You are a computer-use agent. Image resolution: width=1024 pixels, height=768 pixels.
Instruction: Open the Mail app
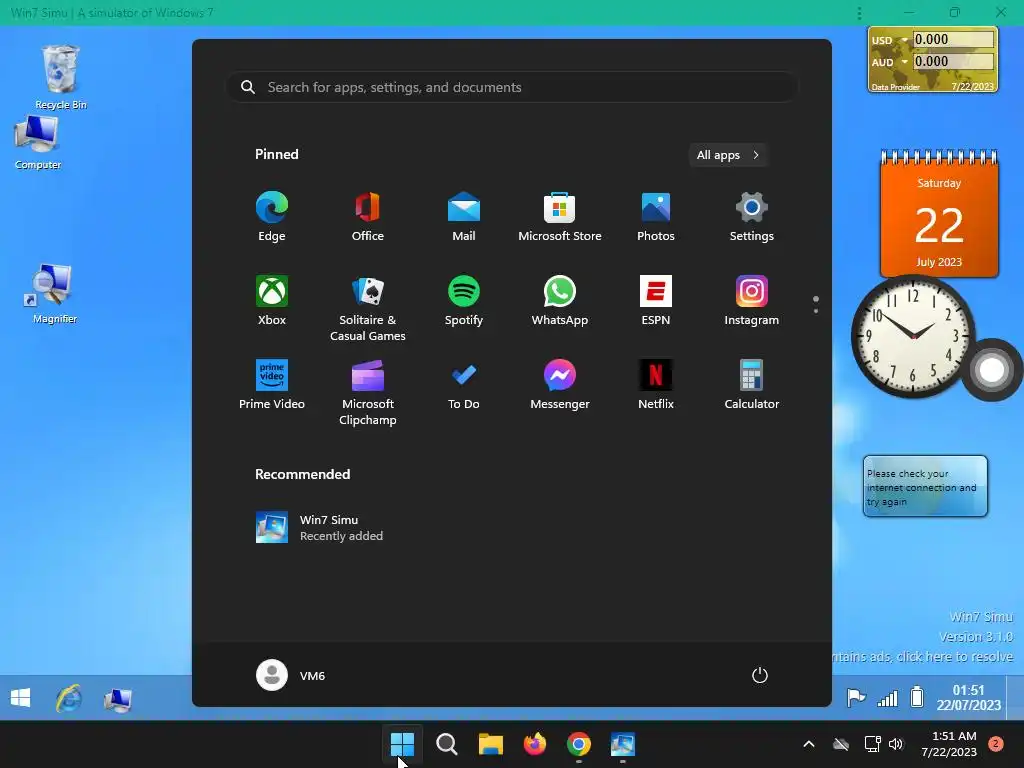tap(464, 217)
